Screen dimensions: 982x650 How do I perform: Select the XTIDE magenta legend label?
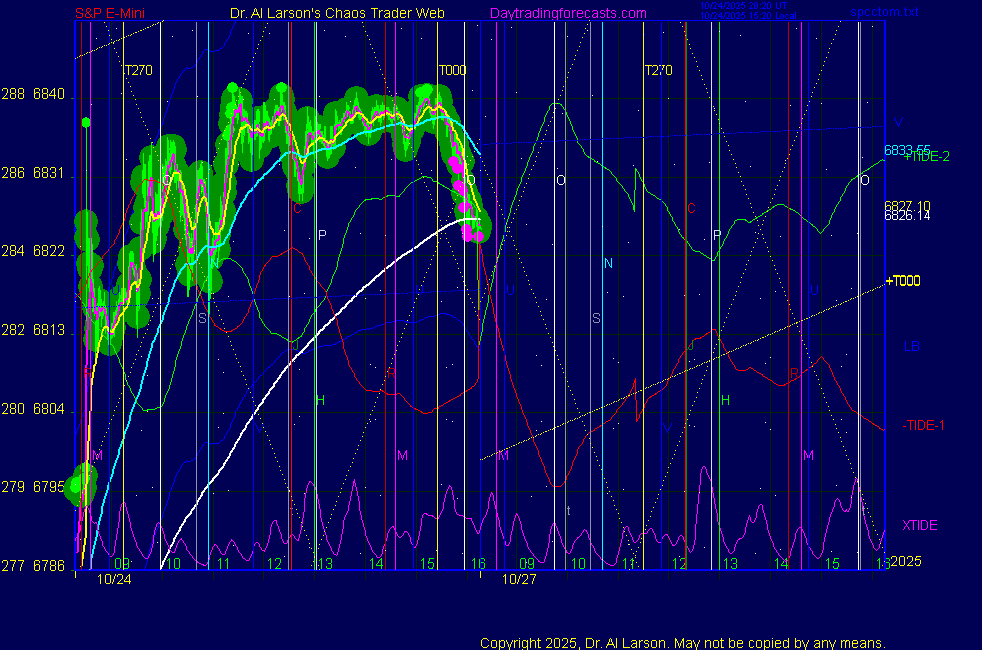[920, 525]
